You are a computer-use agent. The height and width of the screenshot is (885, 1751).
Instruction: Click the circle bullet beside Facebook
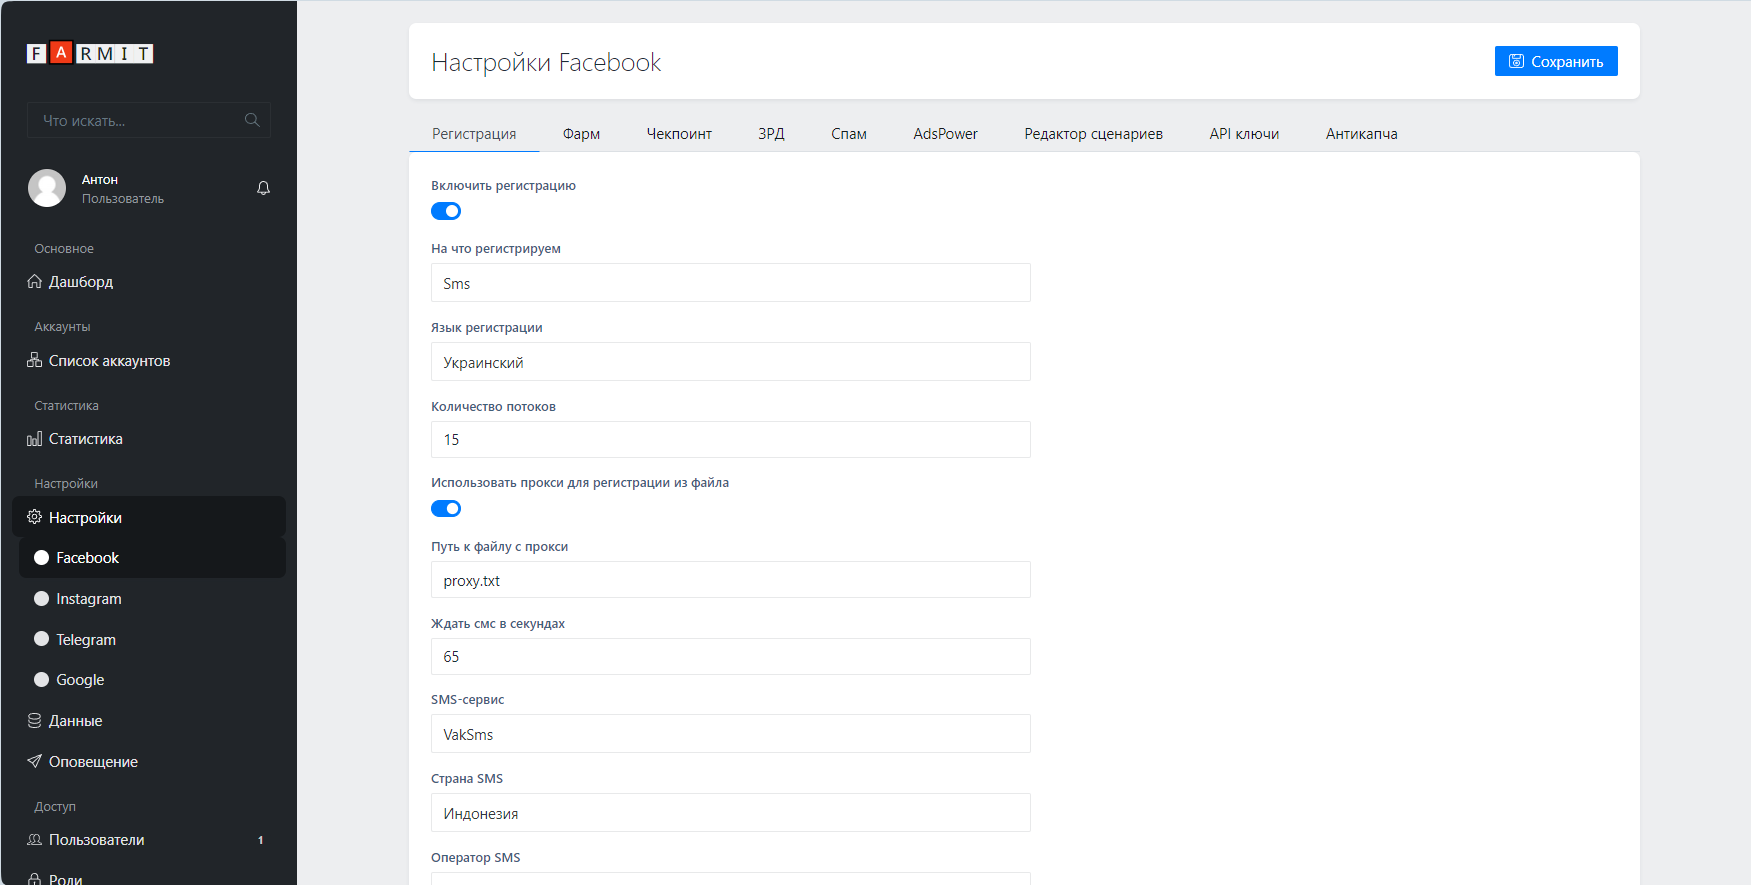[x=42, y=558]
